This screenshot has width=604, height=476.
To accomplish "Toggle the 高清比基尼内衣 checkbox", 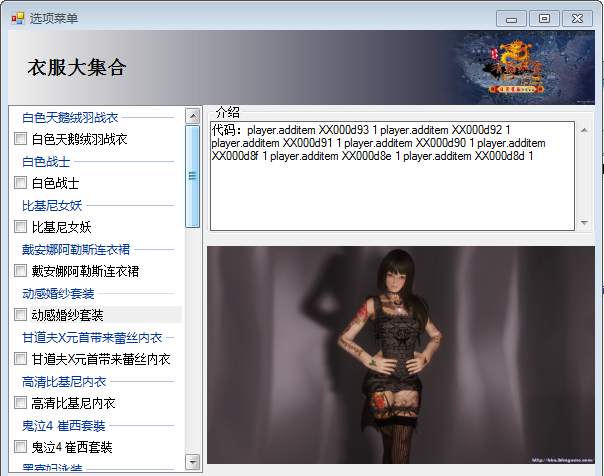I will point(20,403).
